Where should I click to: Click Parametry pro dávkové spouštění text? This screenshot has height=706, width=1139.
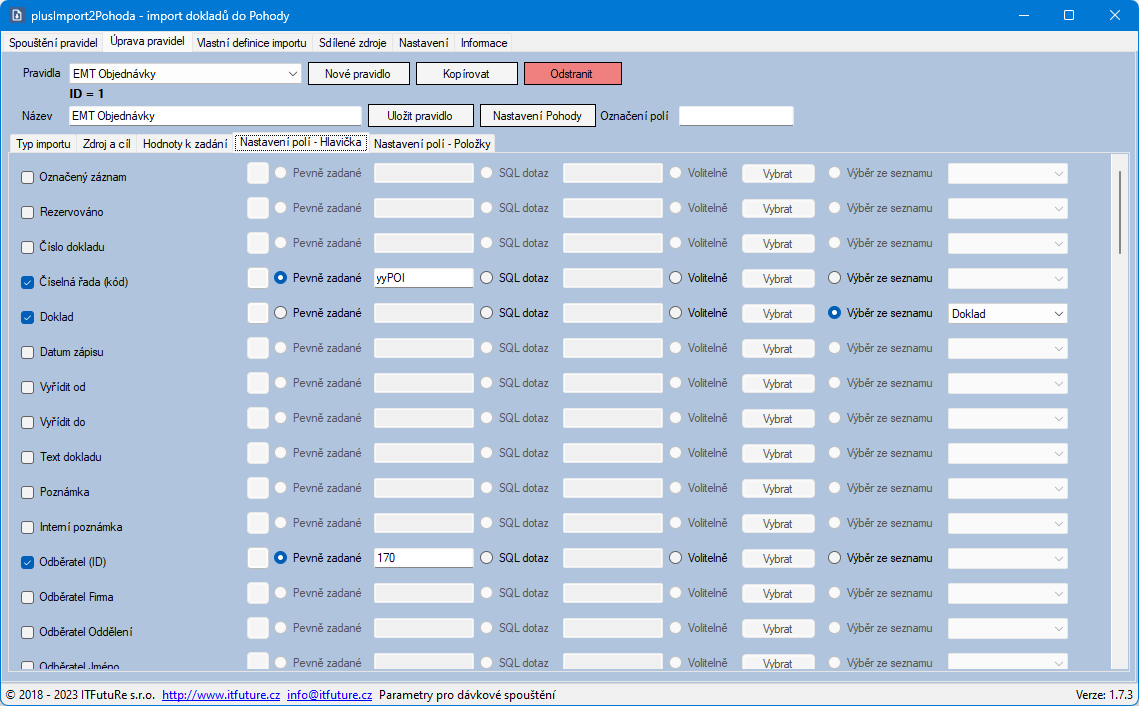tap(467, 695)
